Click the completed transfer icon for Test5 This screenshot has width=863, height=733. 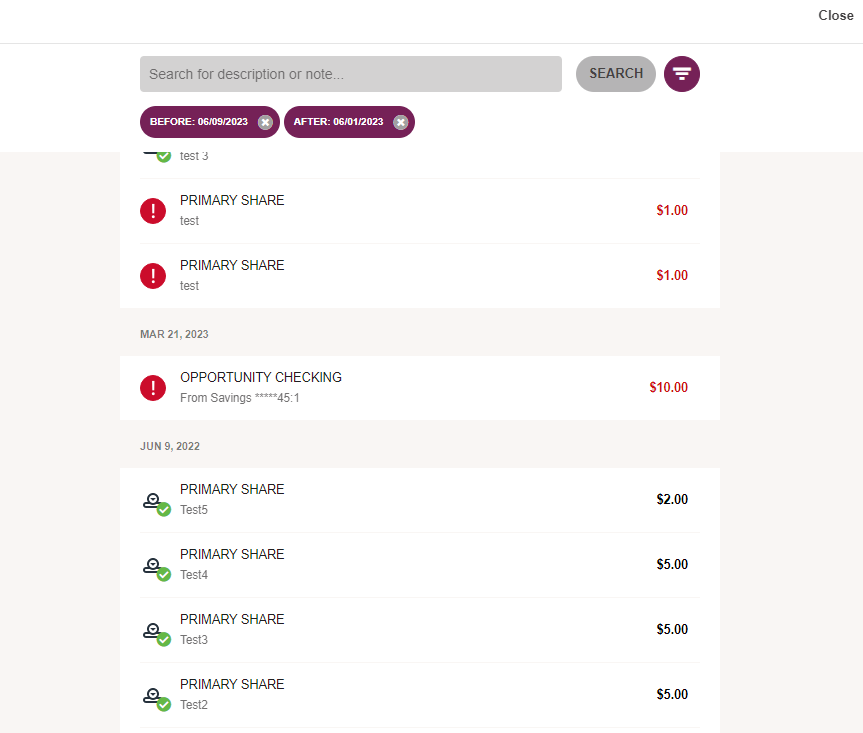[x=156, y=504]
